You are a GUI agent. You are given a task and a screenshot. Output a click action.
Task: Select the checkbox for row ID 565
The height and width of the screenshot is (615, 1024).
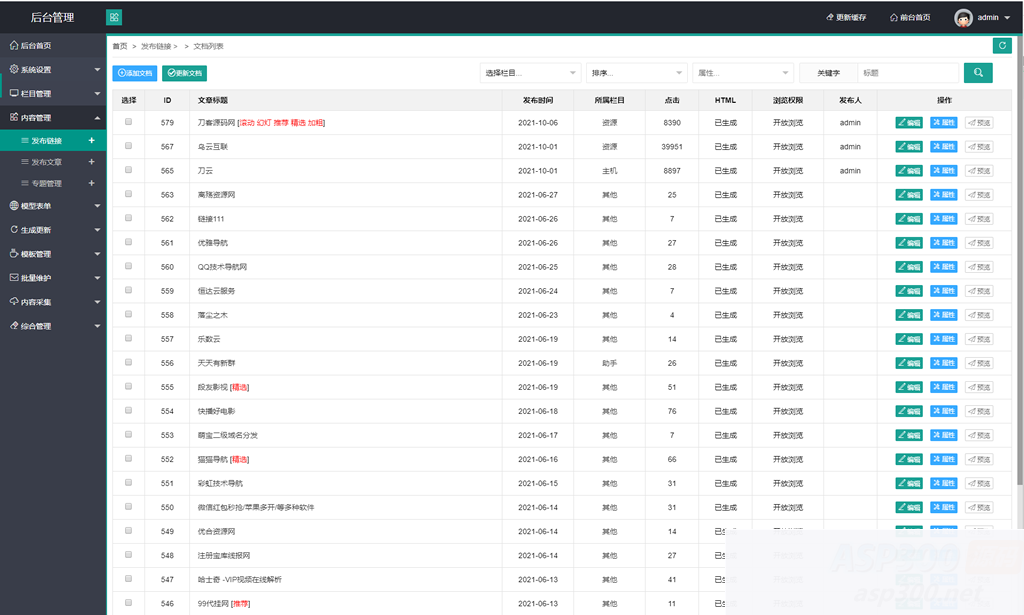coord(128,170)
